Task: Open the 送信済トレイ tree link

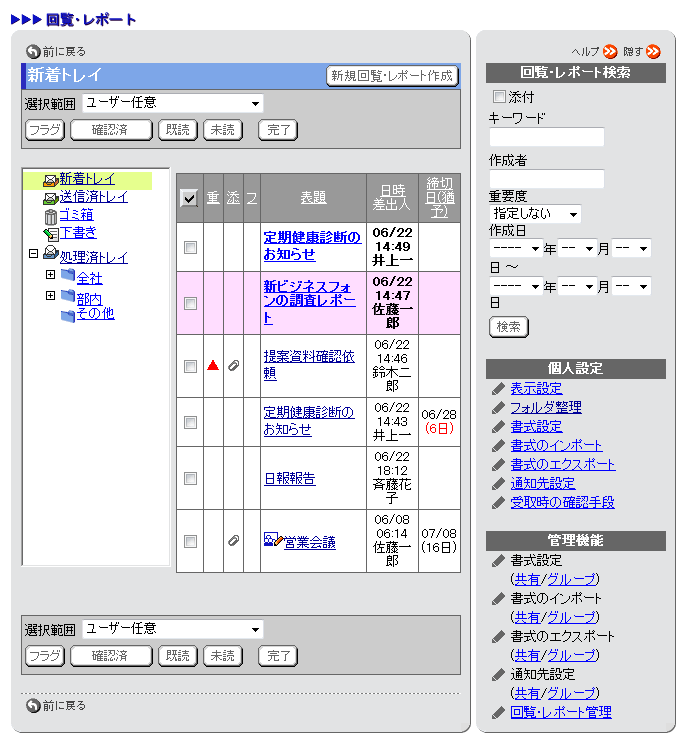Action: pos(93,197)
